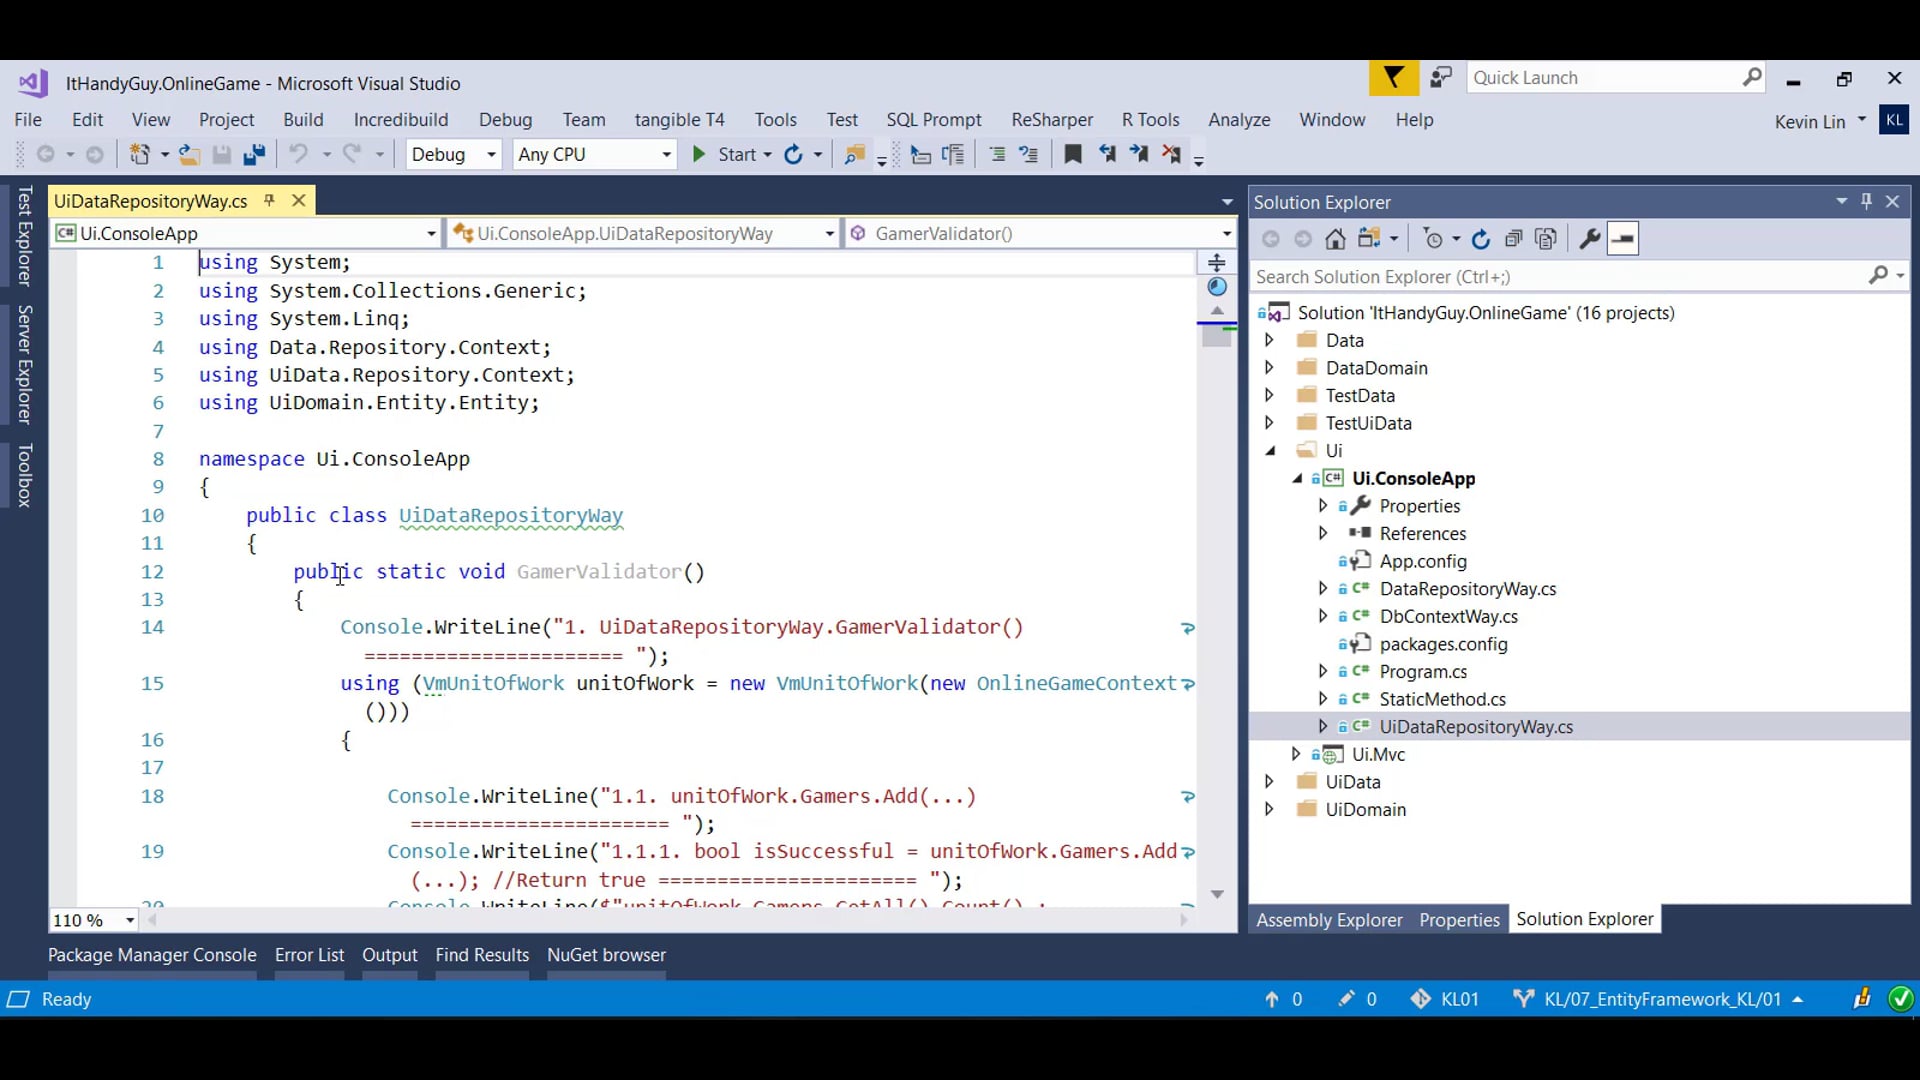Open Properties wrench icon in Solution Explorer

(1589, 239)
